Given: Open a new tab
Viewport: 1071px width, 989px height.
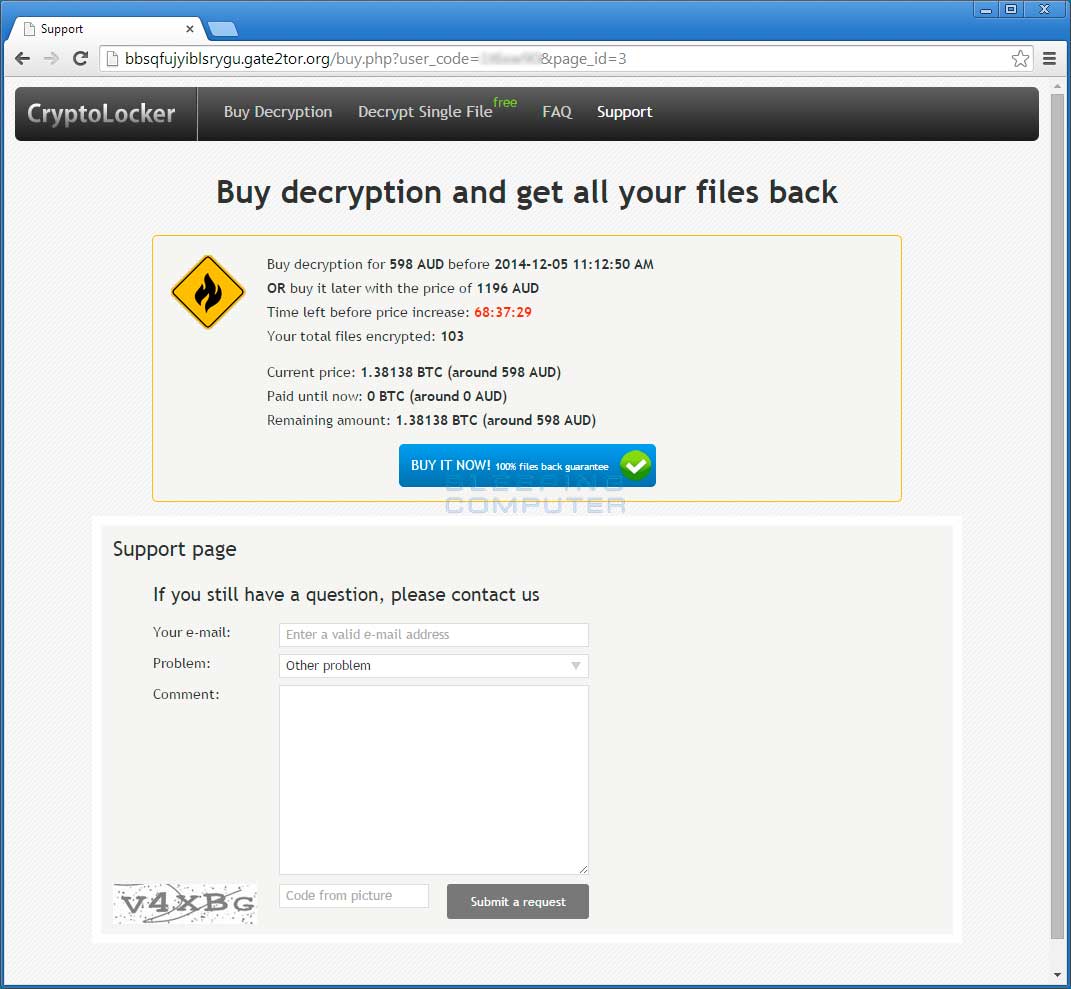Looking at the screenshot, I should click(x=223, y=29).
